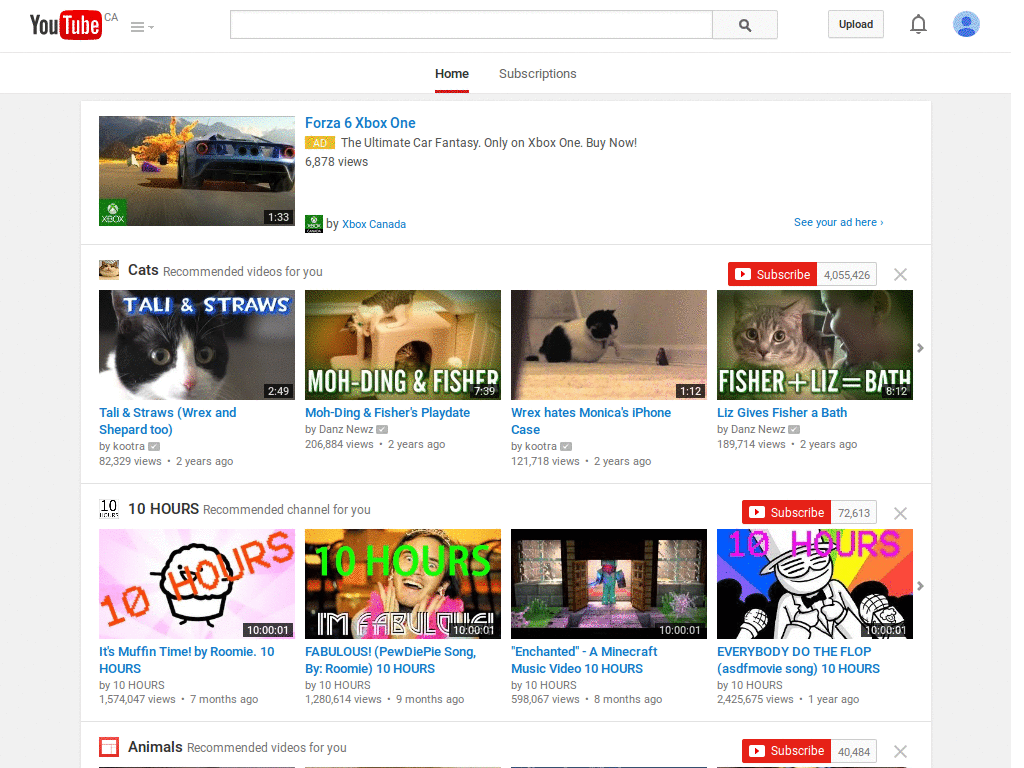
Task: Follow the See your ad here link
Action: [x=839, y=222]
